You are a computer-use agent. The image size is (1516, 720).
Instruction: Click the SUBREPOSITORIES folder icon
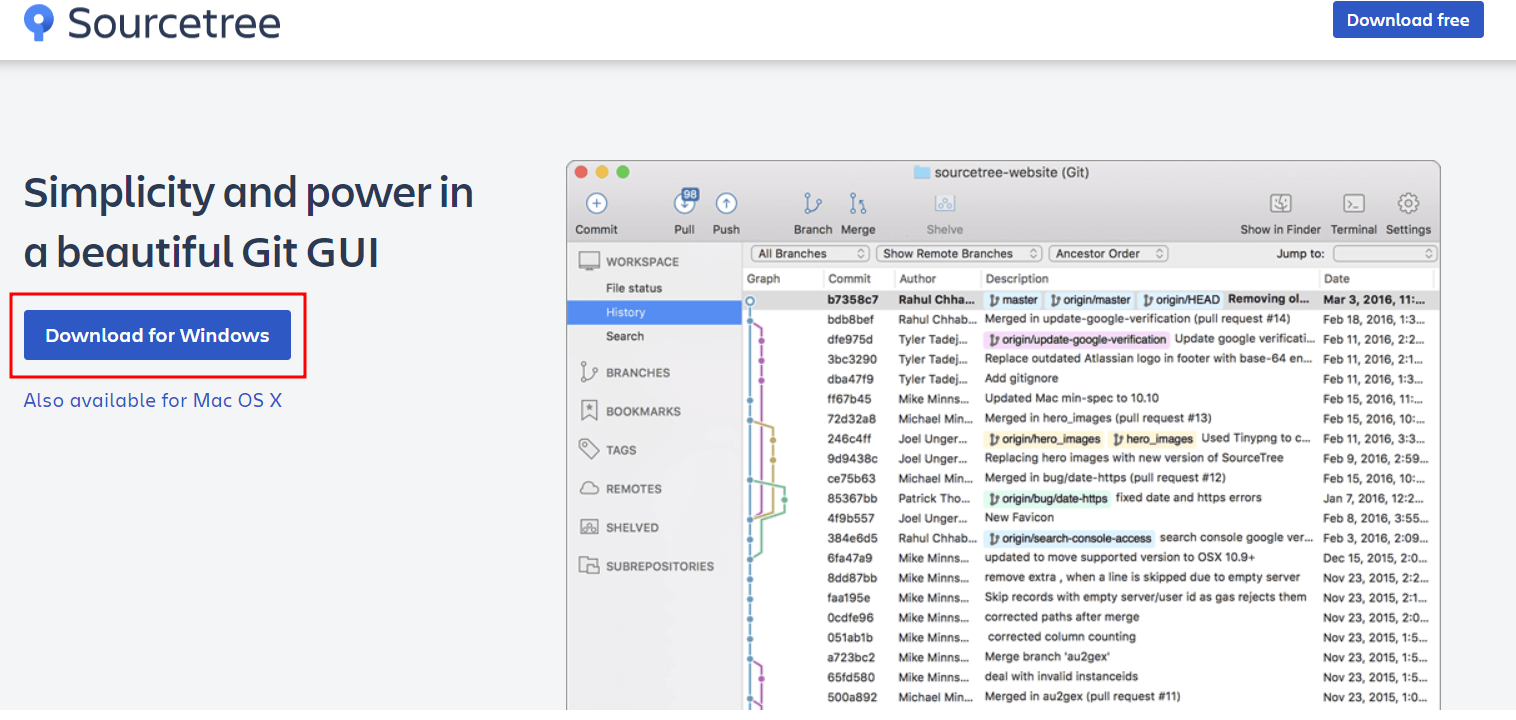[589, 566]
